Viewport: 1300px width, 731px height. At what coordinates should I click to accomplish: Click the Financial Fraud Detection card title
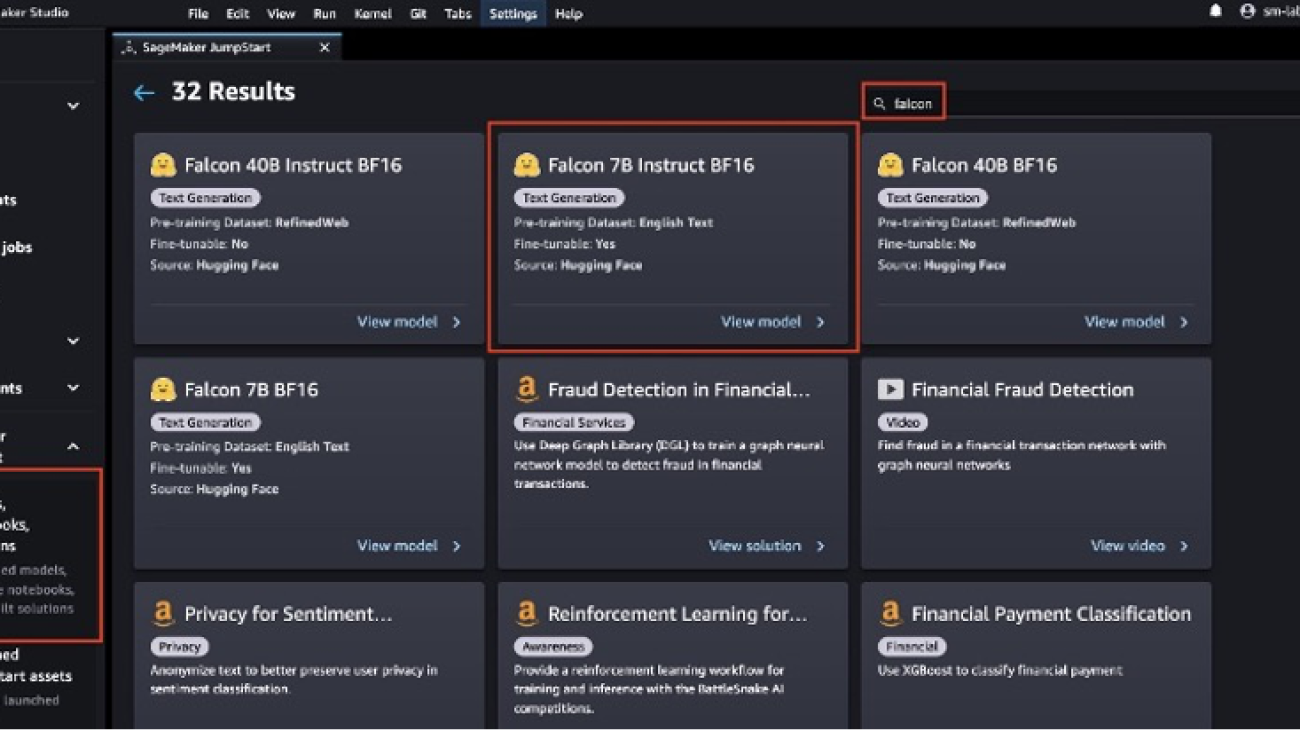click(1022, 389)
